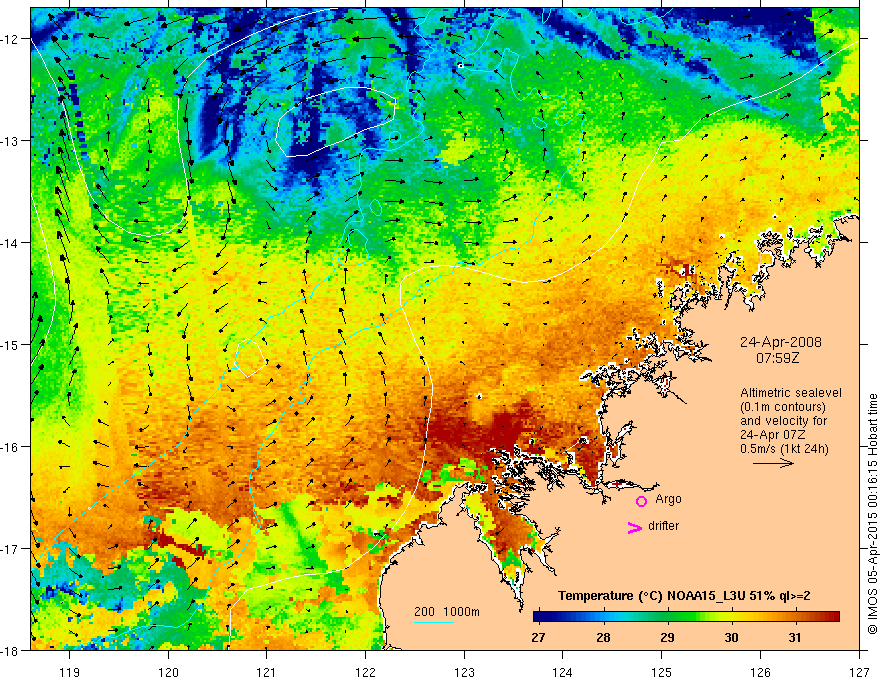Click the longitude axis label 123
880x680 pixels.
pyautogui.click(x=464, y=673)
